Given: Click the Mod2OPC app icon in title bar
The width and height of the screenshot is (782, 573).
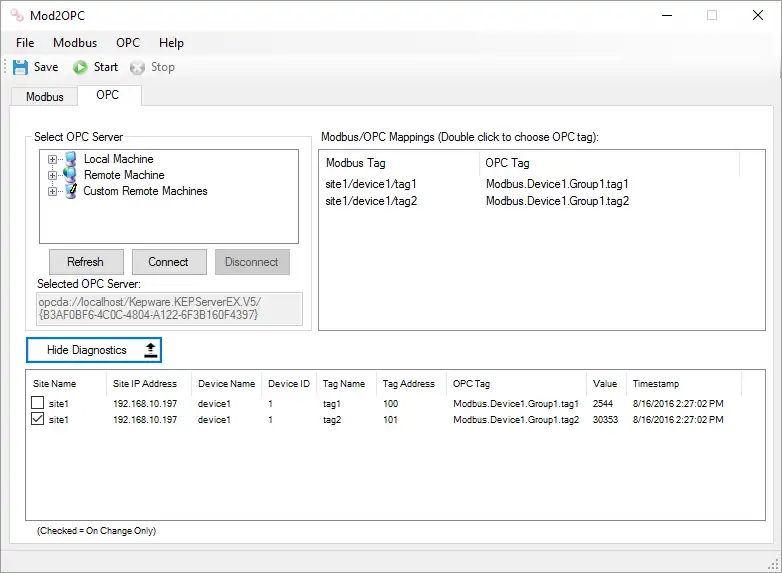Looking at the screenshot, I should click(17, 15).
